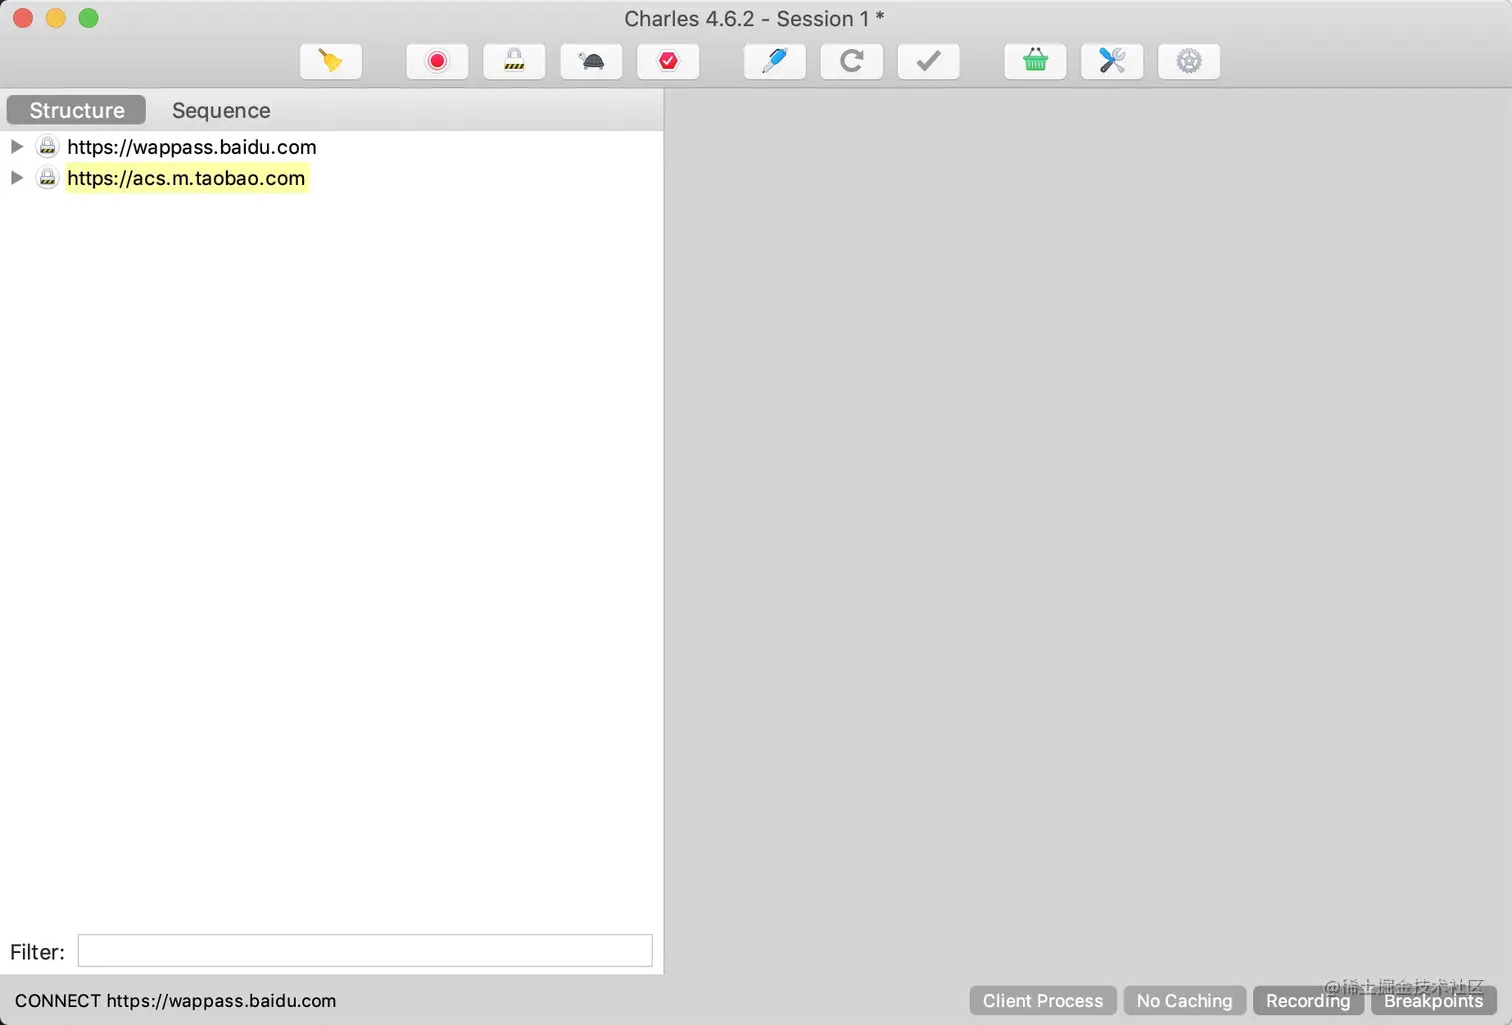Expand the acs.m.taobao.com host node
Image resolution: width=1512 pixels, height=1025 pixels.
pos(17,178)
